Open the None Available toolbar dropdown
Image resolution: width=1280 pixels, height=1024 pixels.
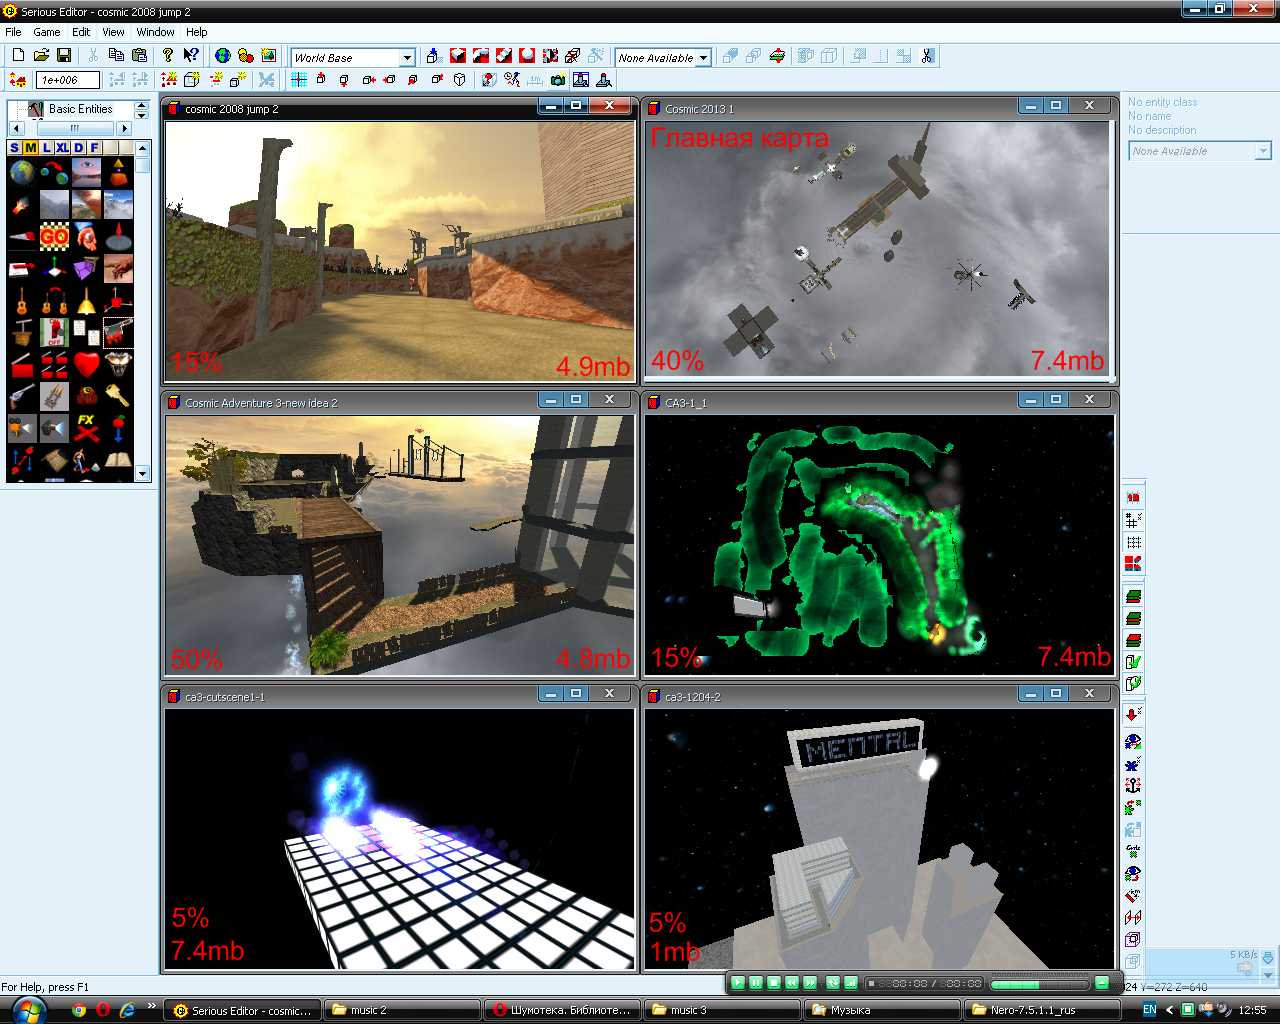click(703, 58)
